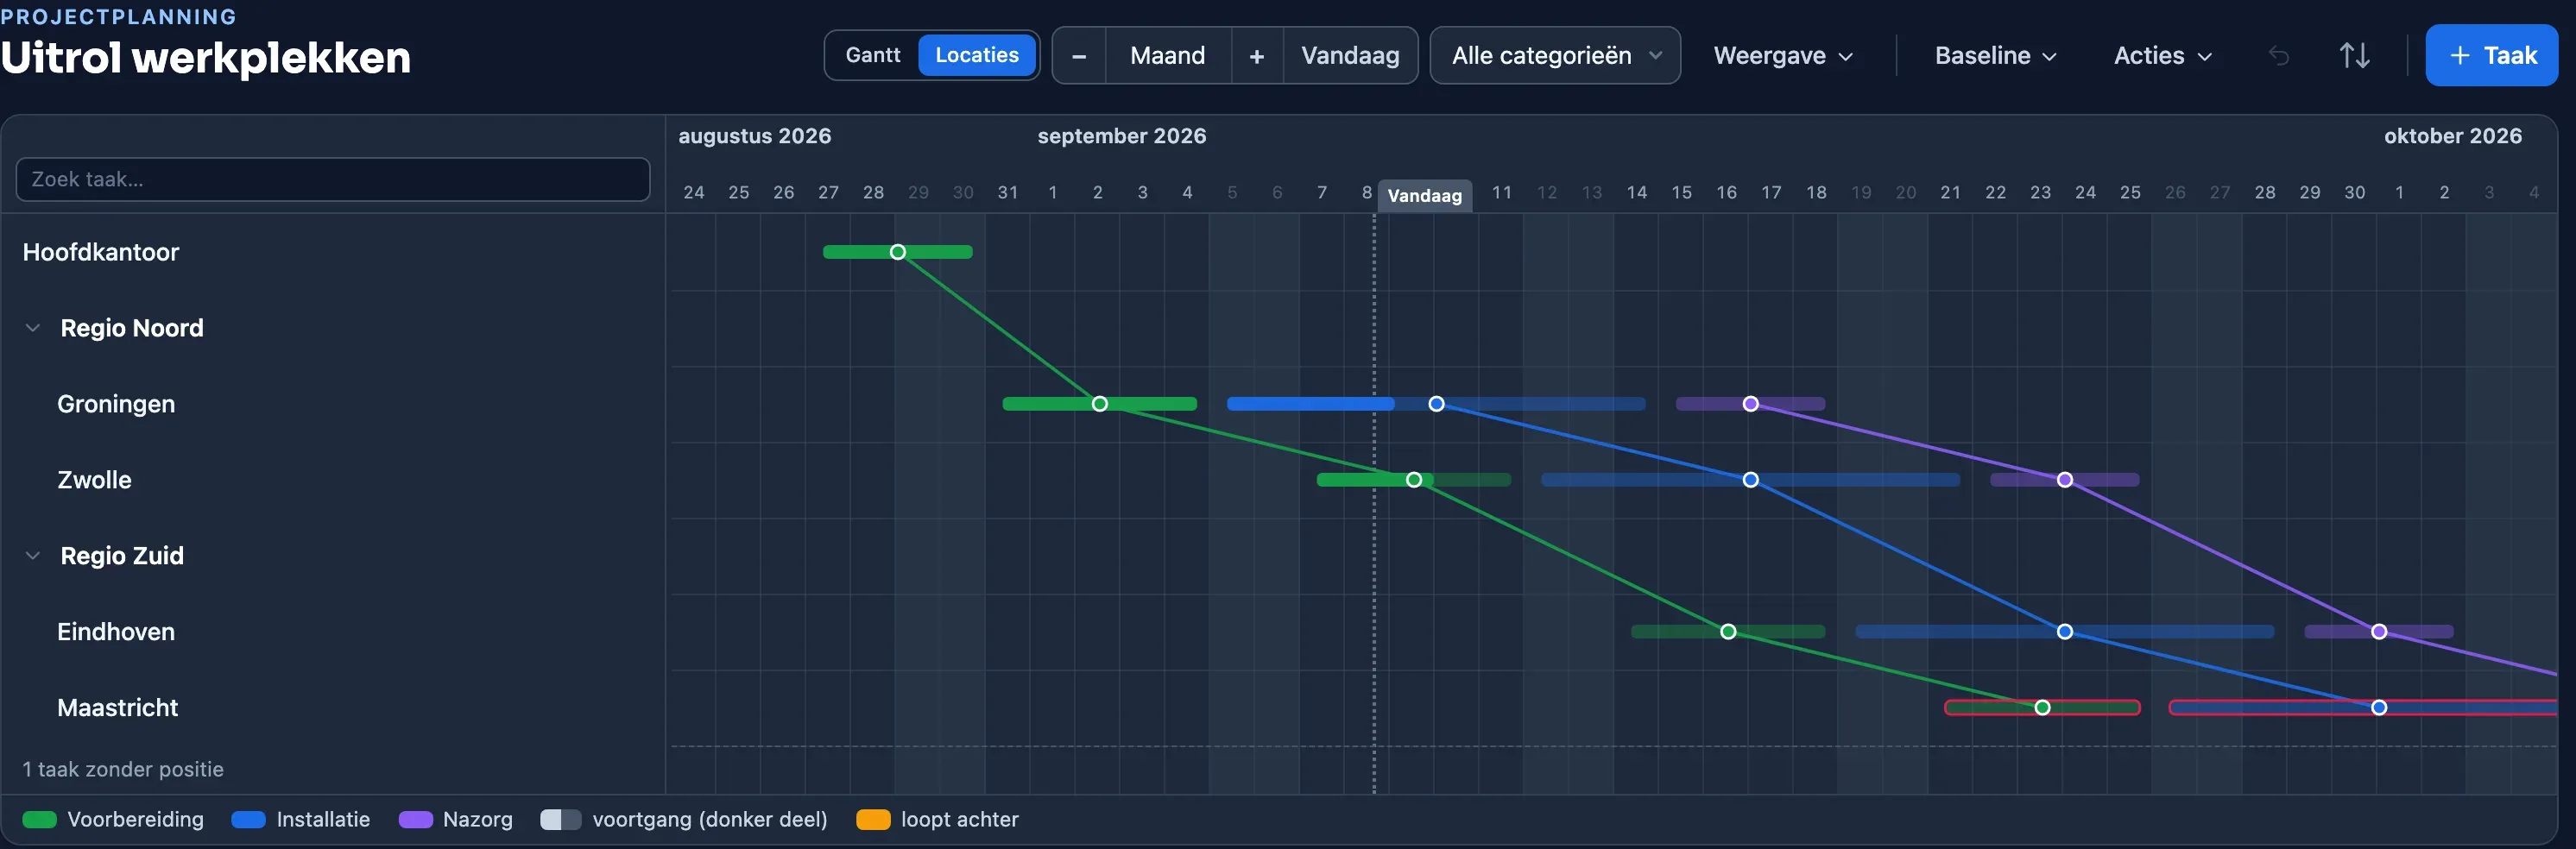Click the orange loopt achter swatch
Viewport: 2576px width, 849px height.
(x=873, y=820)
